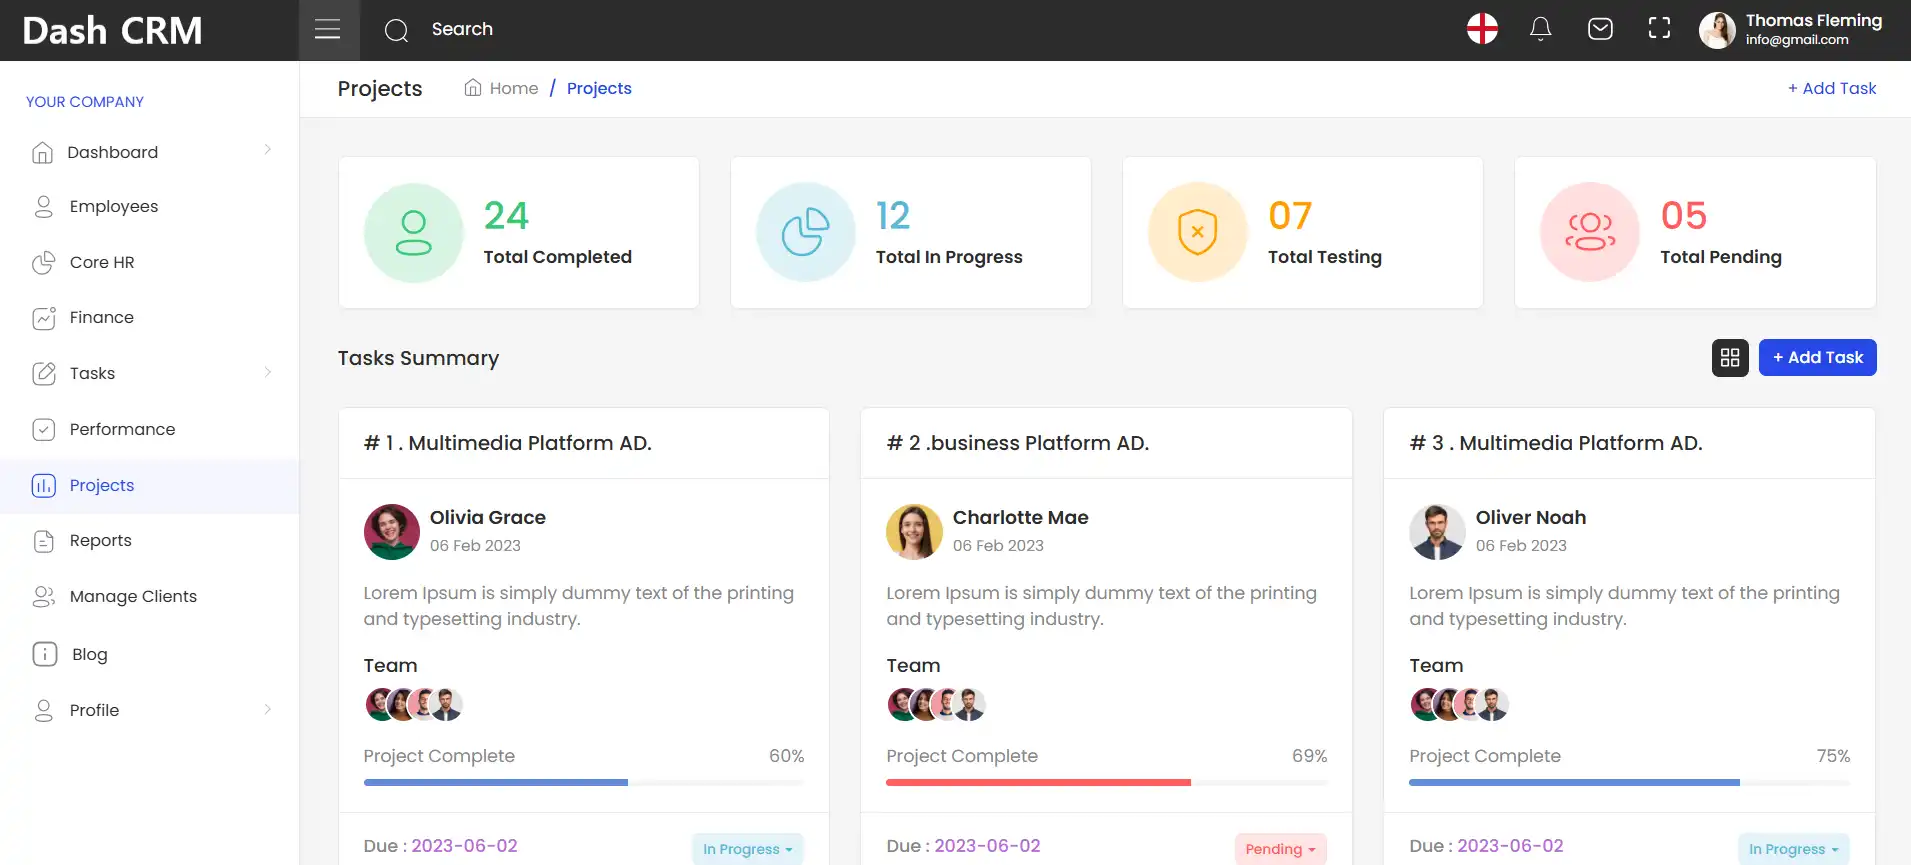Open Pending status dropdown for project 2
This screenshot has width=1911, height=865.
(1280, 849)
